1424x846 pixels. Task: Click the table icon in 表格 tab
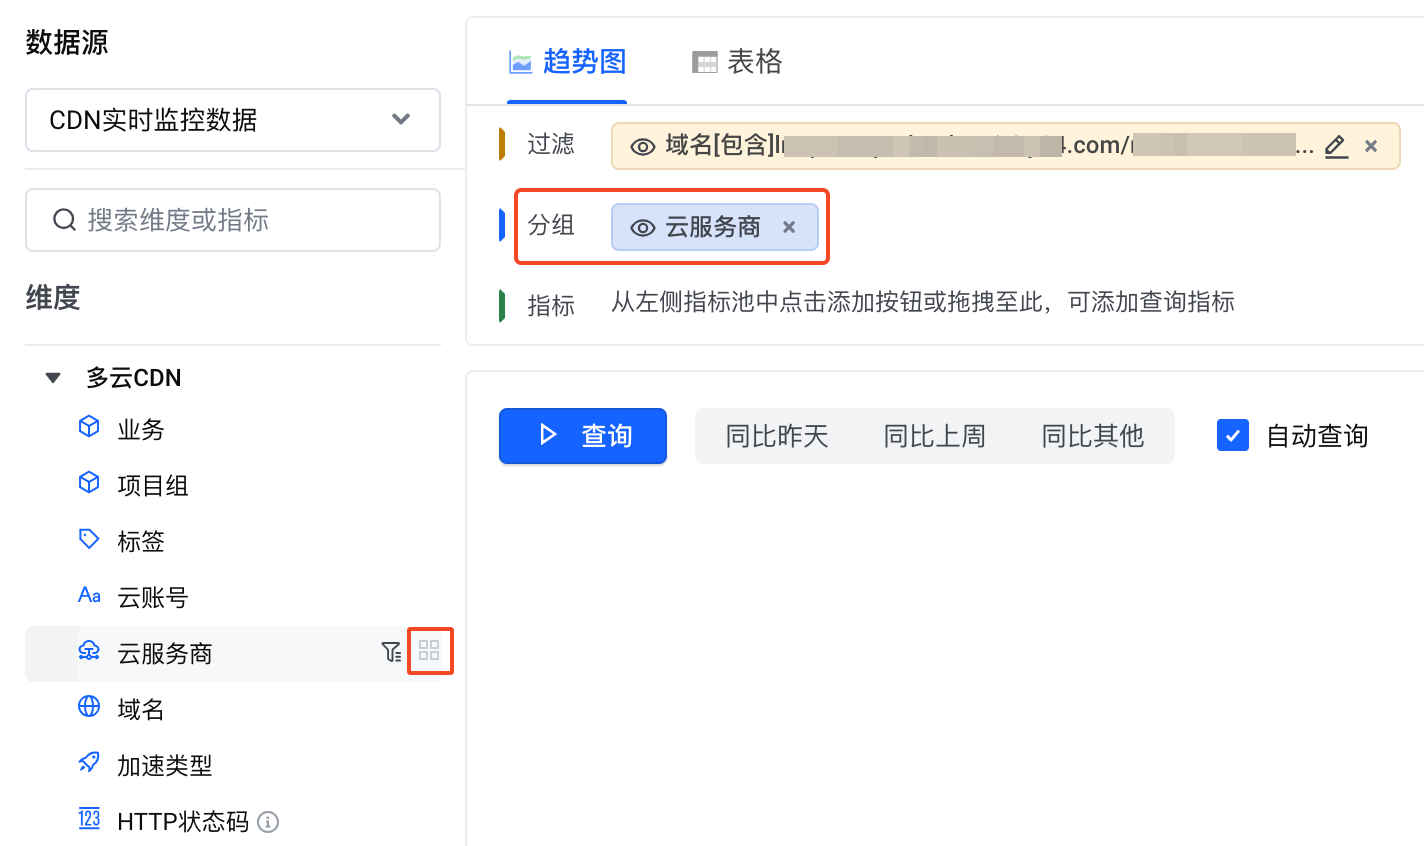point(705,63)
